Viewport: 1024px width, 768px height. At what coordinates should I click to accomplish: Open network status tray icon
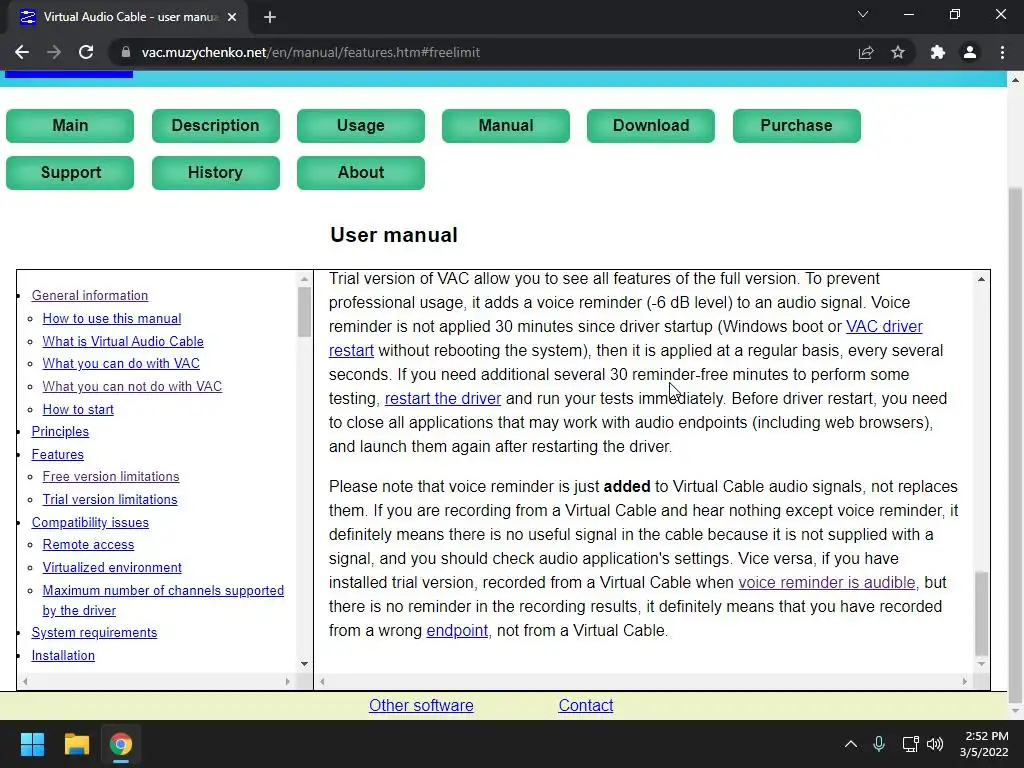pyautogui.click(x=910, y=744)
